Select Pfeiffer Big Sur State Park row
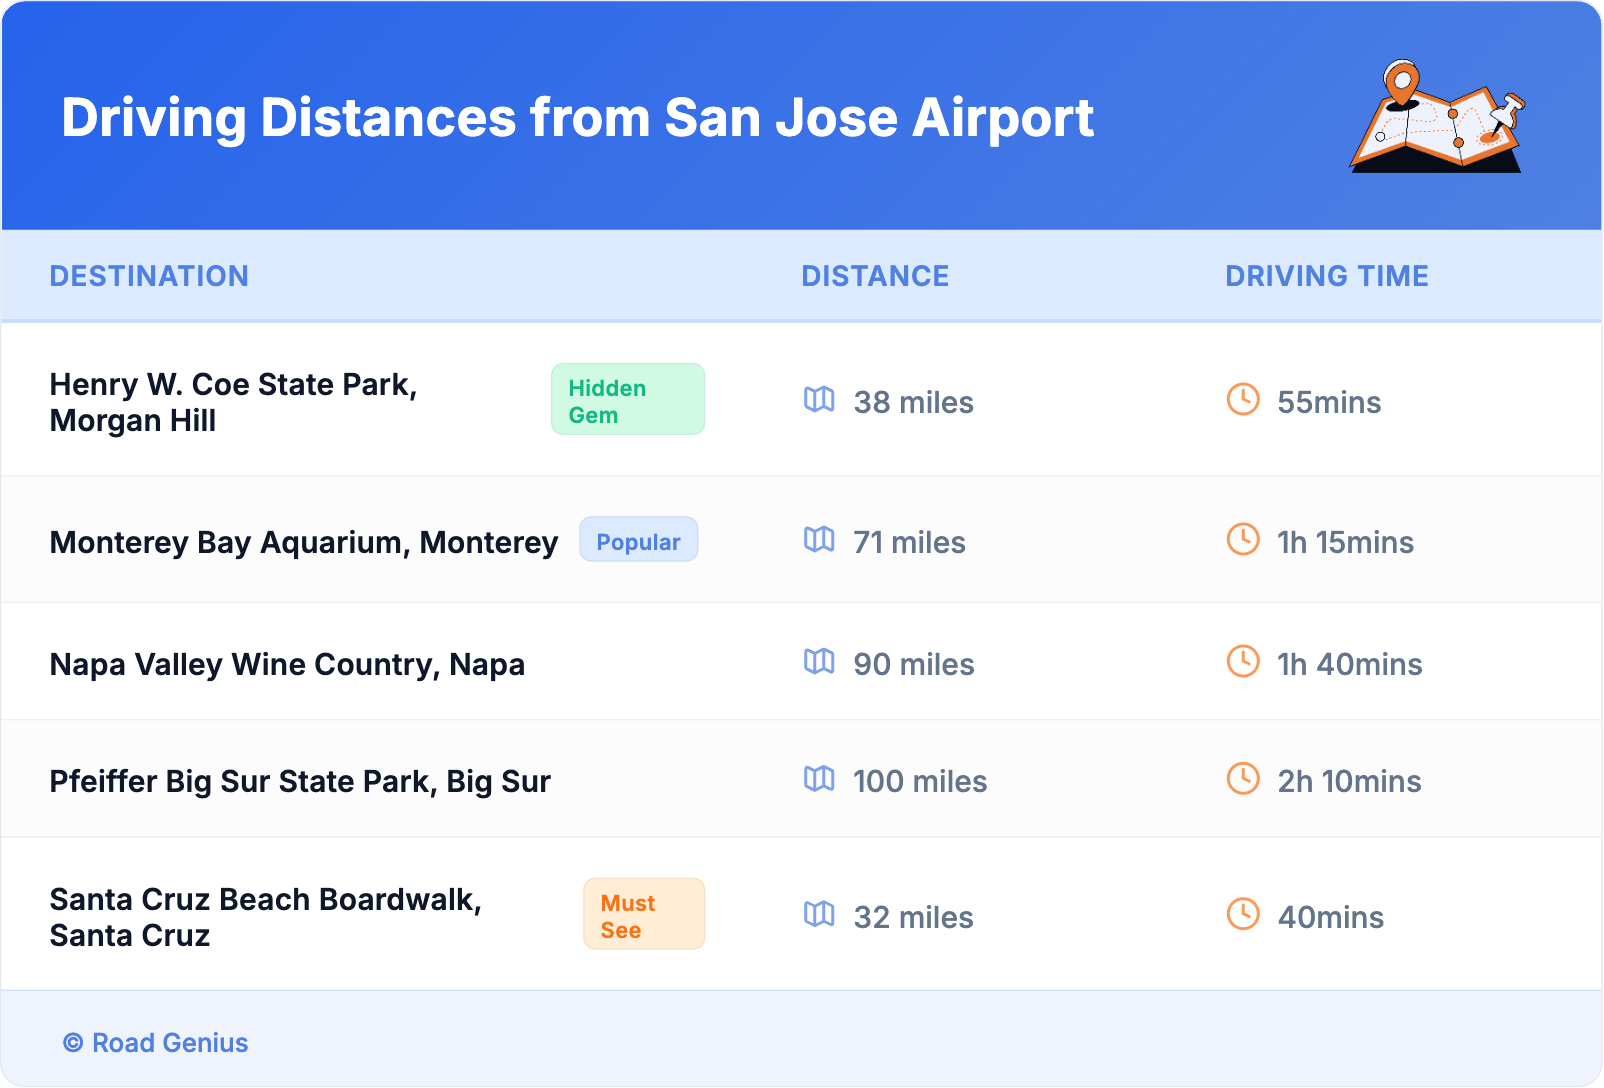 point(300,781)
